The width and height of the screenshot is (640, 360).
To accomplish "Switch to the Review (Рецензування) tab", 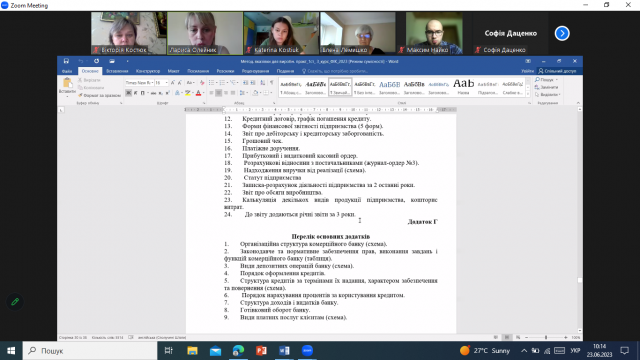I will point(255,71).
